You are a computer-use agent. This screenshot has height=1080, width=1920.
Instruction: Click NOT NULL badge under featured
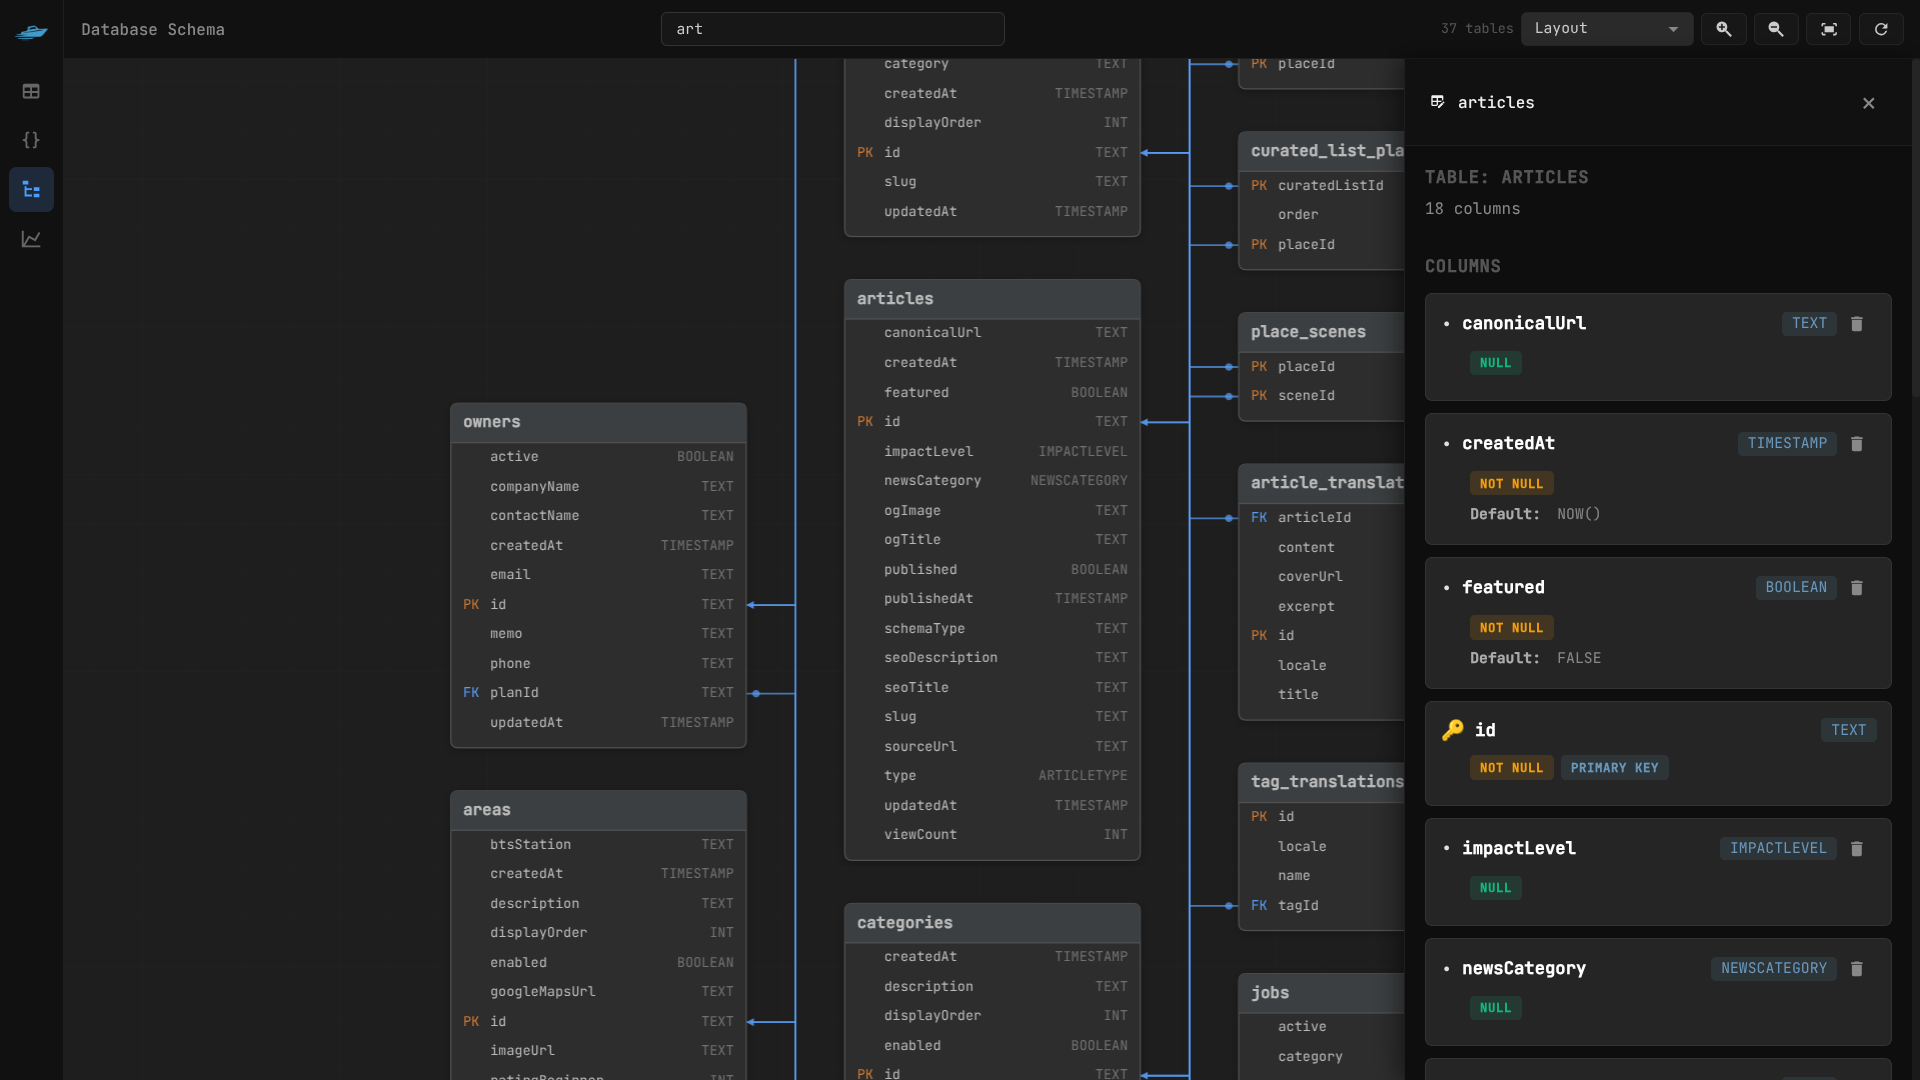tap(1511, 628)
